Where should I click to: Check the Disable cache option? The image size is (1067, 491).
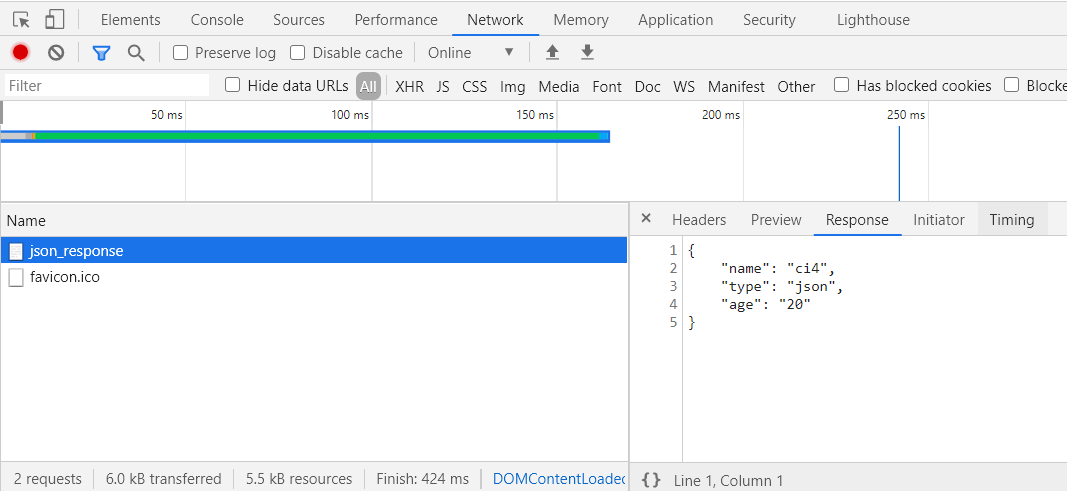click(298, 53)
